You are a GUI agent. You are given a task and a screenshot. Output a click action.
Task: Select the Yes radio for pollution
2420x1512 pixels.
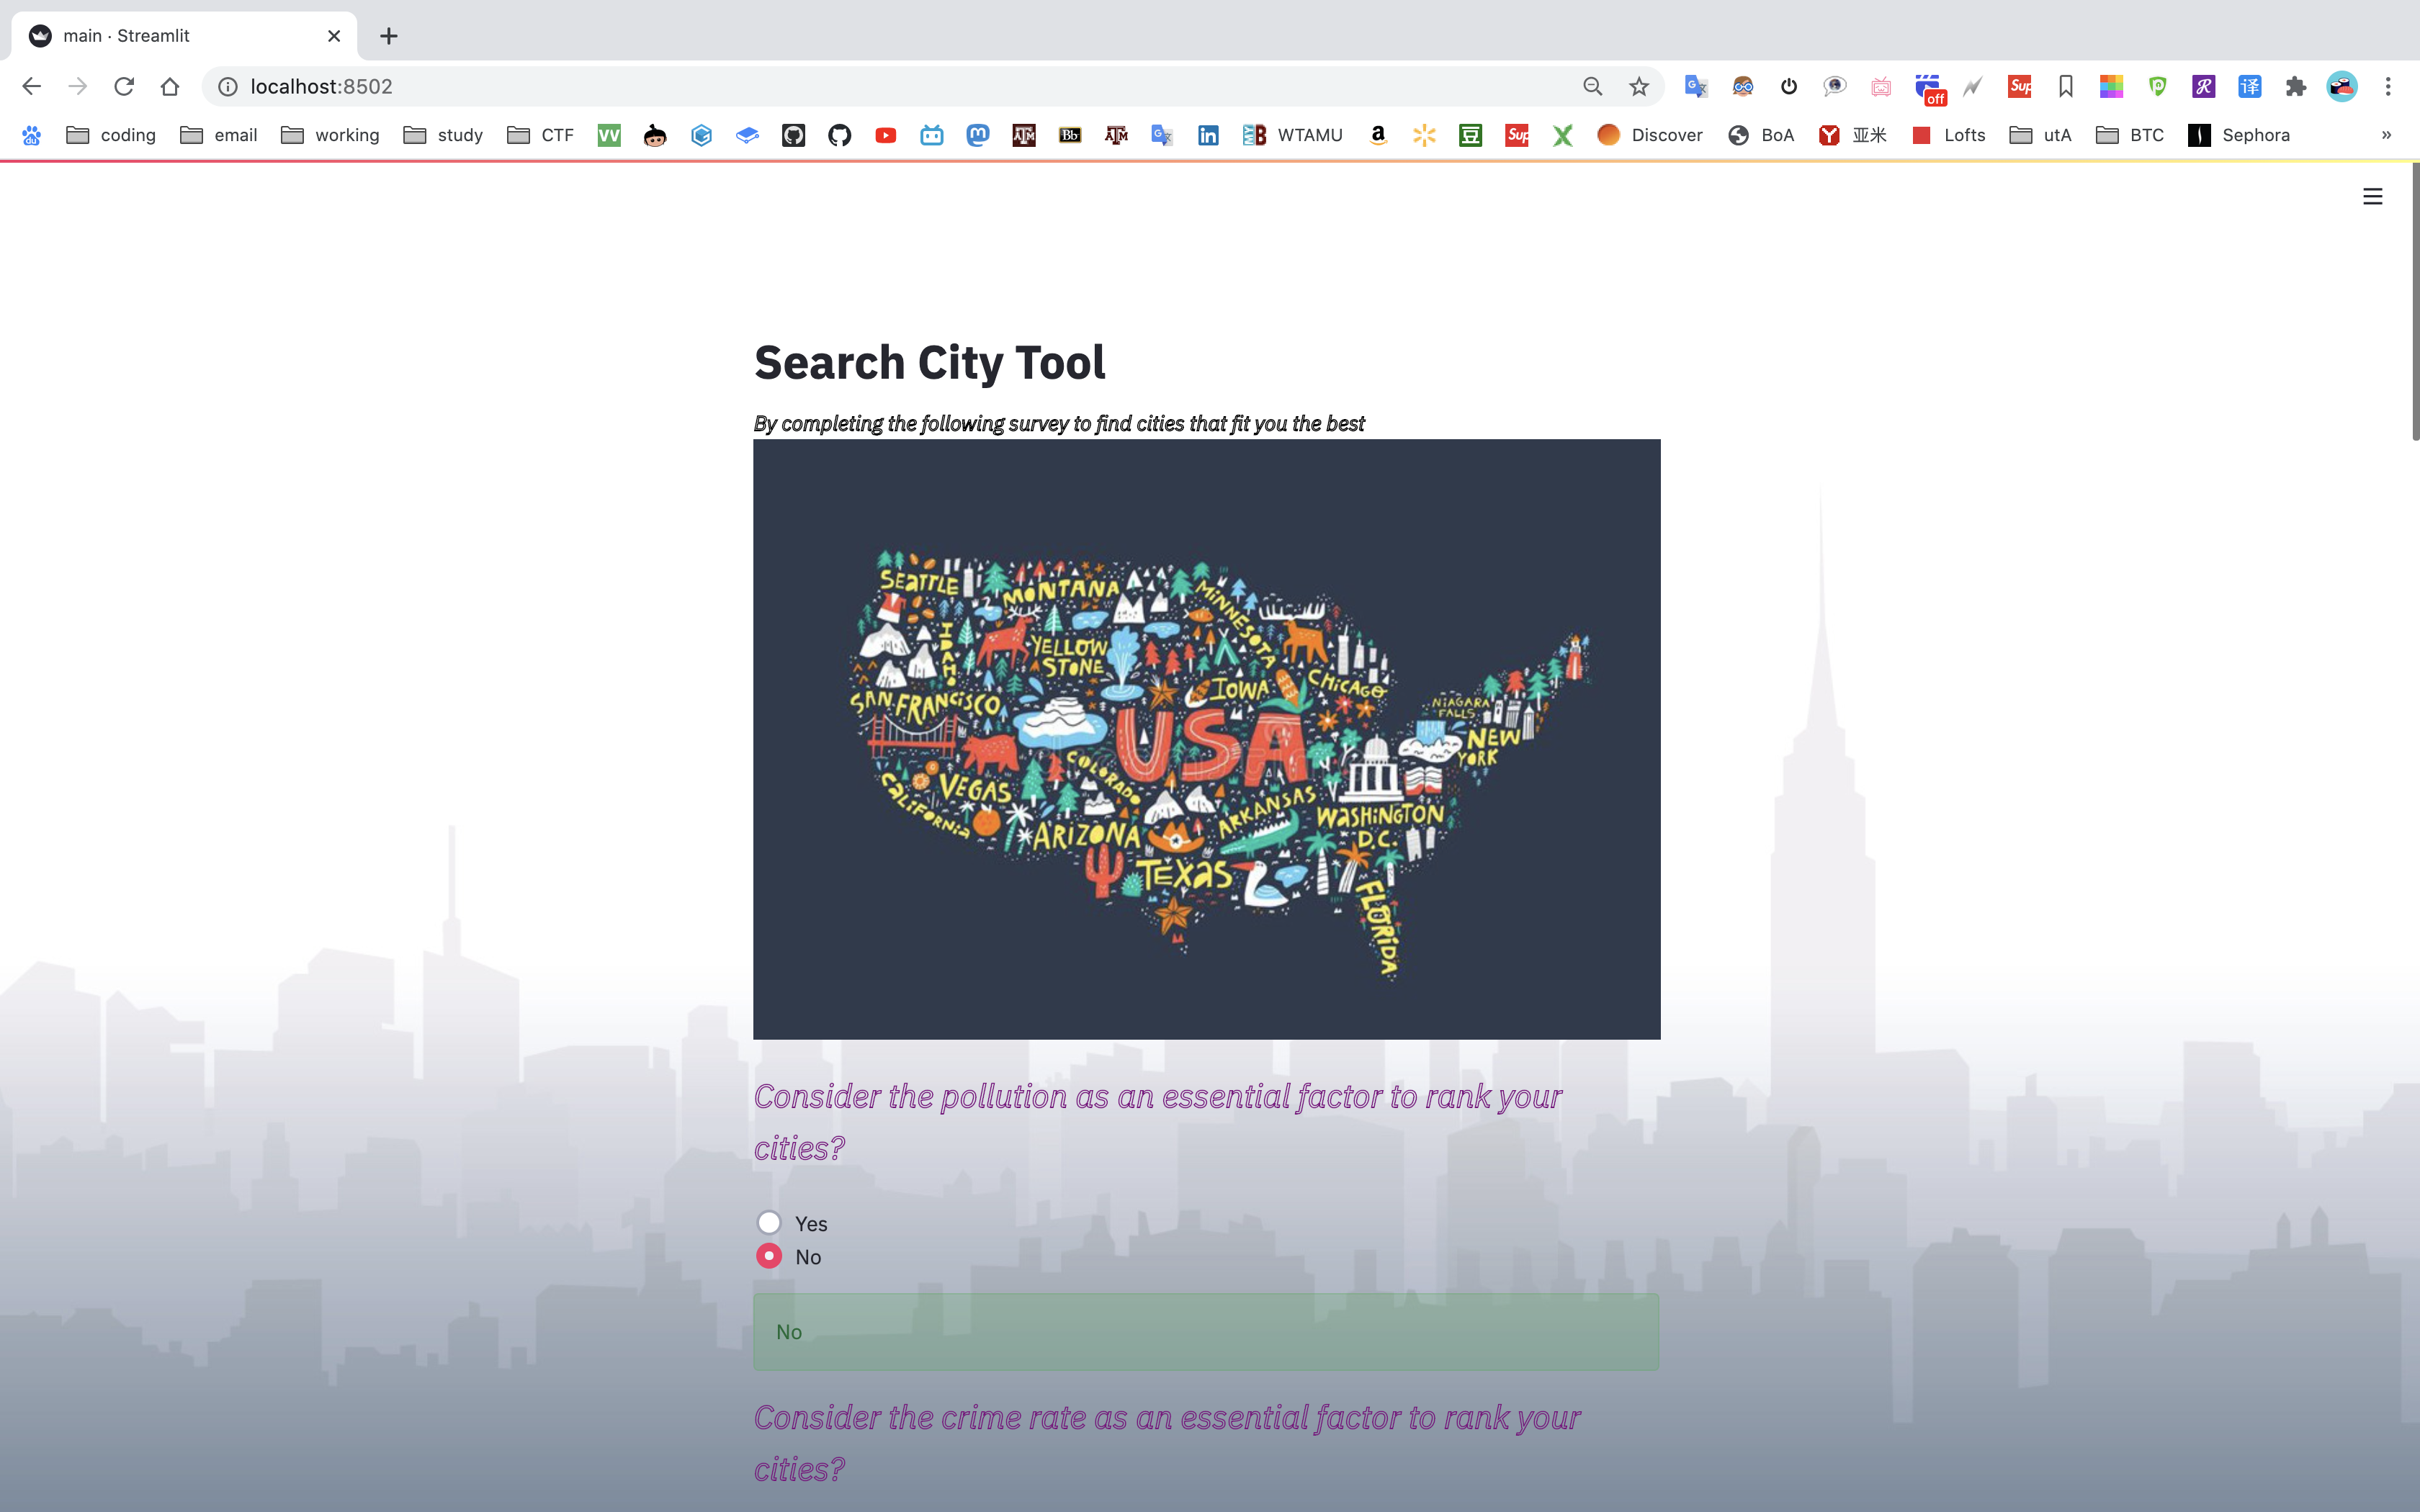click(x=769, y=1222)
